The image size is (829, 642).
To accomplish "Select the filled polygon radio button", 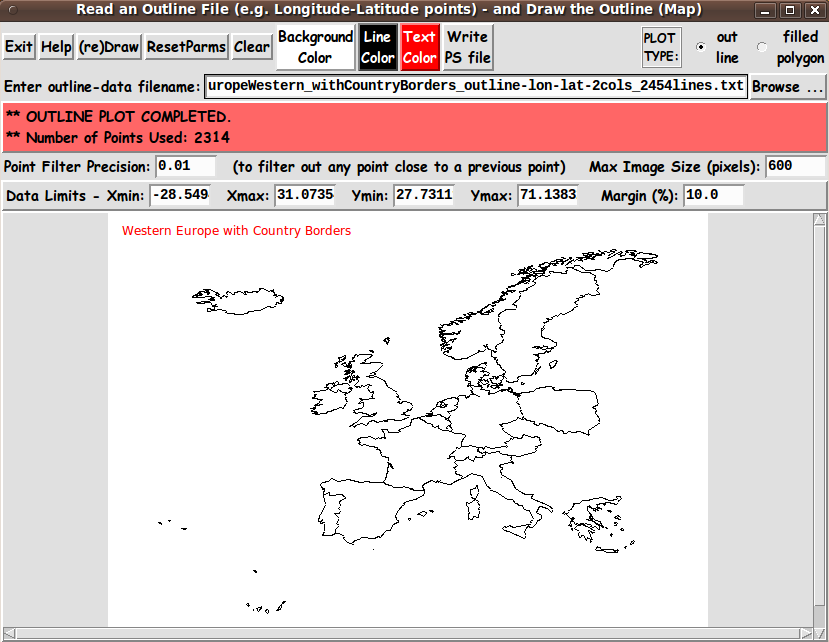I will 762,47.
